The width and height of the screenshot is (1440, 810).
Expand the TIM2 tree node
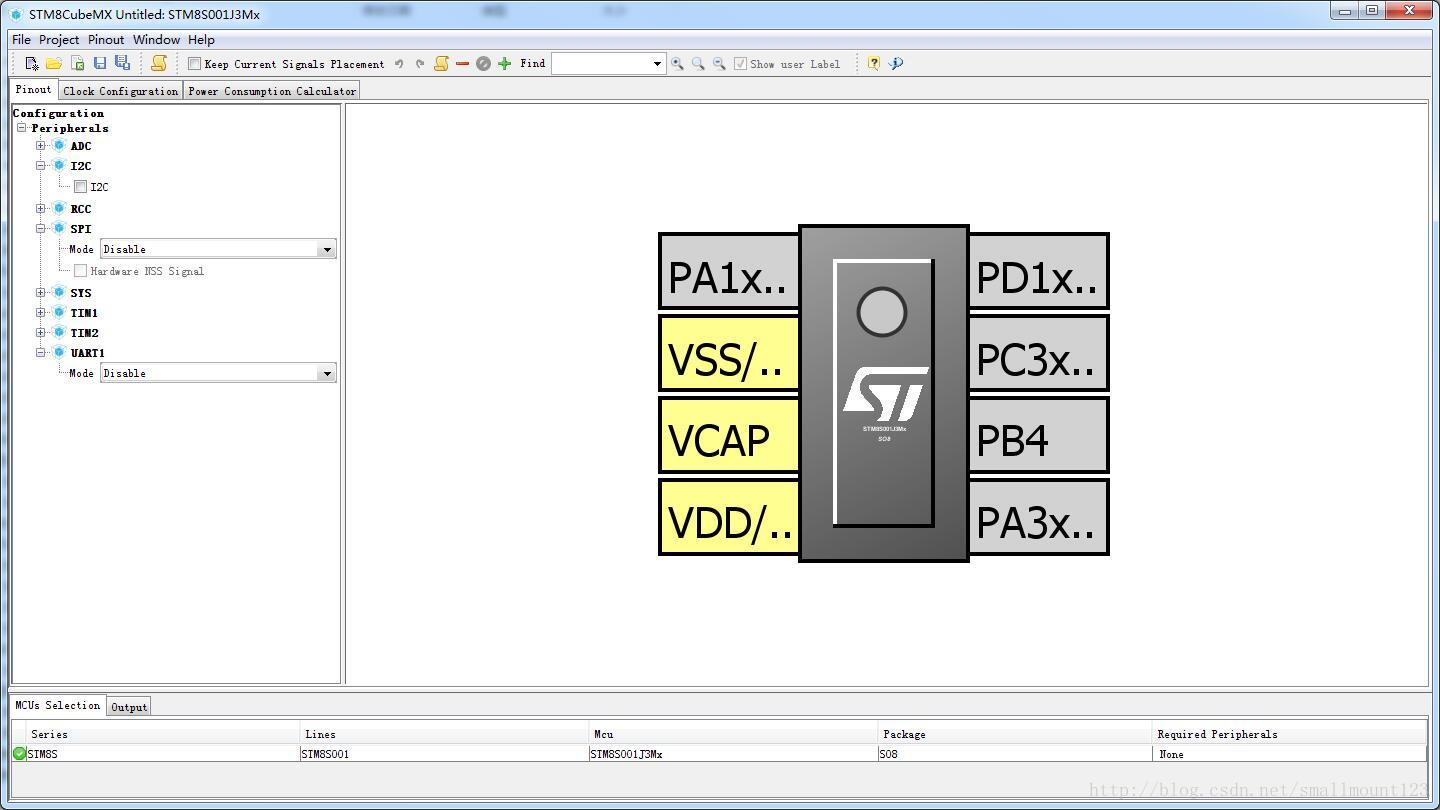point(41,332)
